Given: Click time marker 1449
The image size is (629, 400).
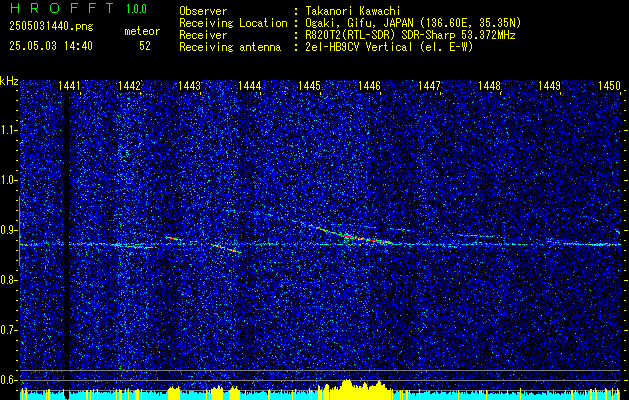Looking at the screenshot, I should point(549,85).
